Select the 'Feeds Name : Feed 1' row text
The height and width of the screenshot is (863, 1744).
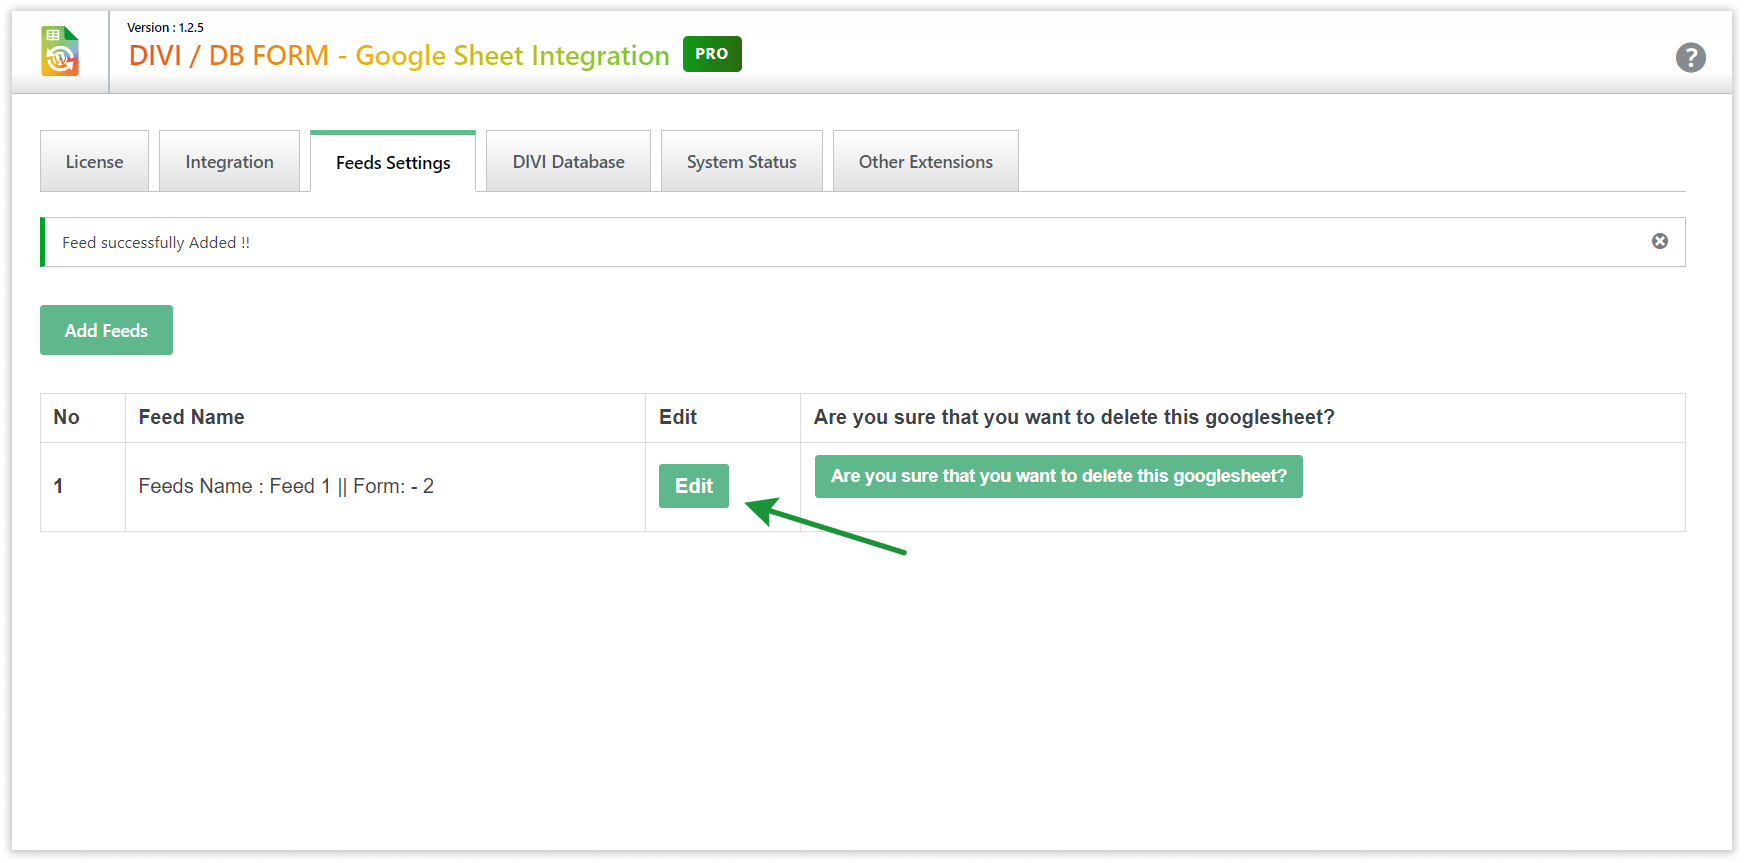(x=286, y=486)
